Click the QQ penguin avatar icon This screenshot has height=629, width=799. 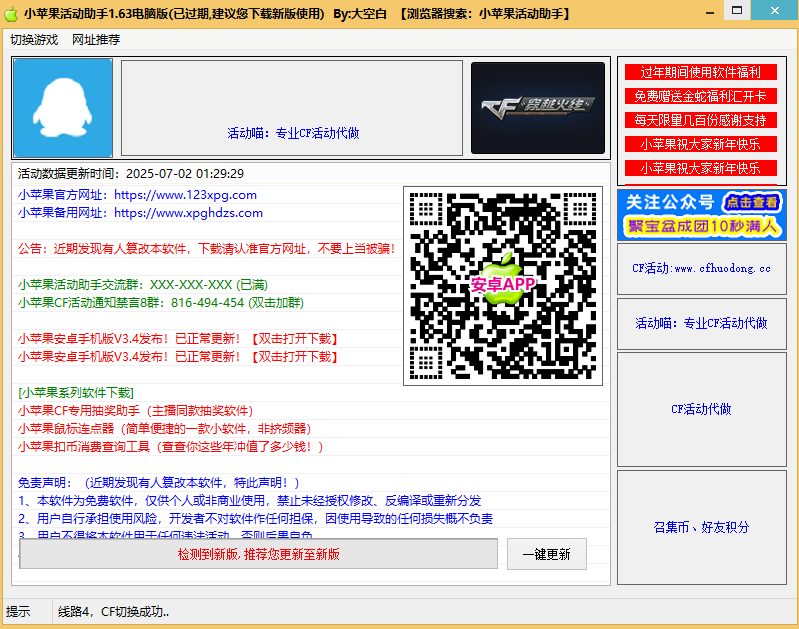point(63,108)
